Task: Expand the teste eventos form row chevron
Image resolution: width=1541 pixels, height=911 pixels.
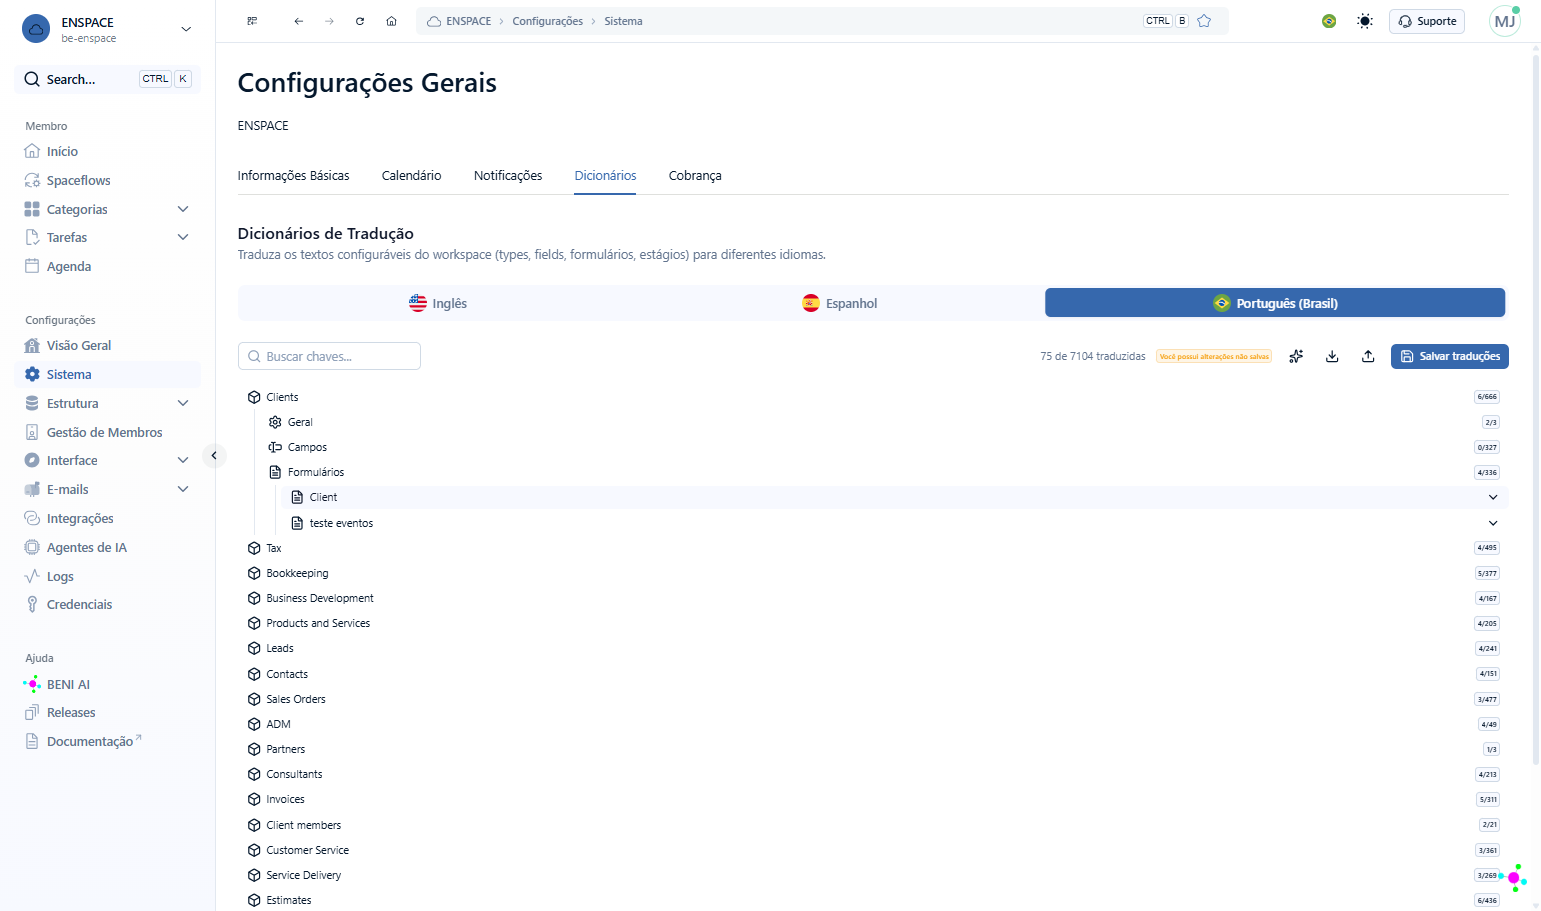Action: tap(1493, 524)
